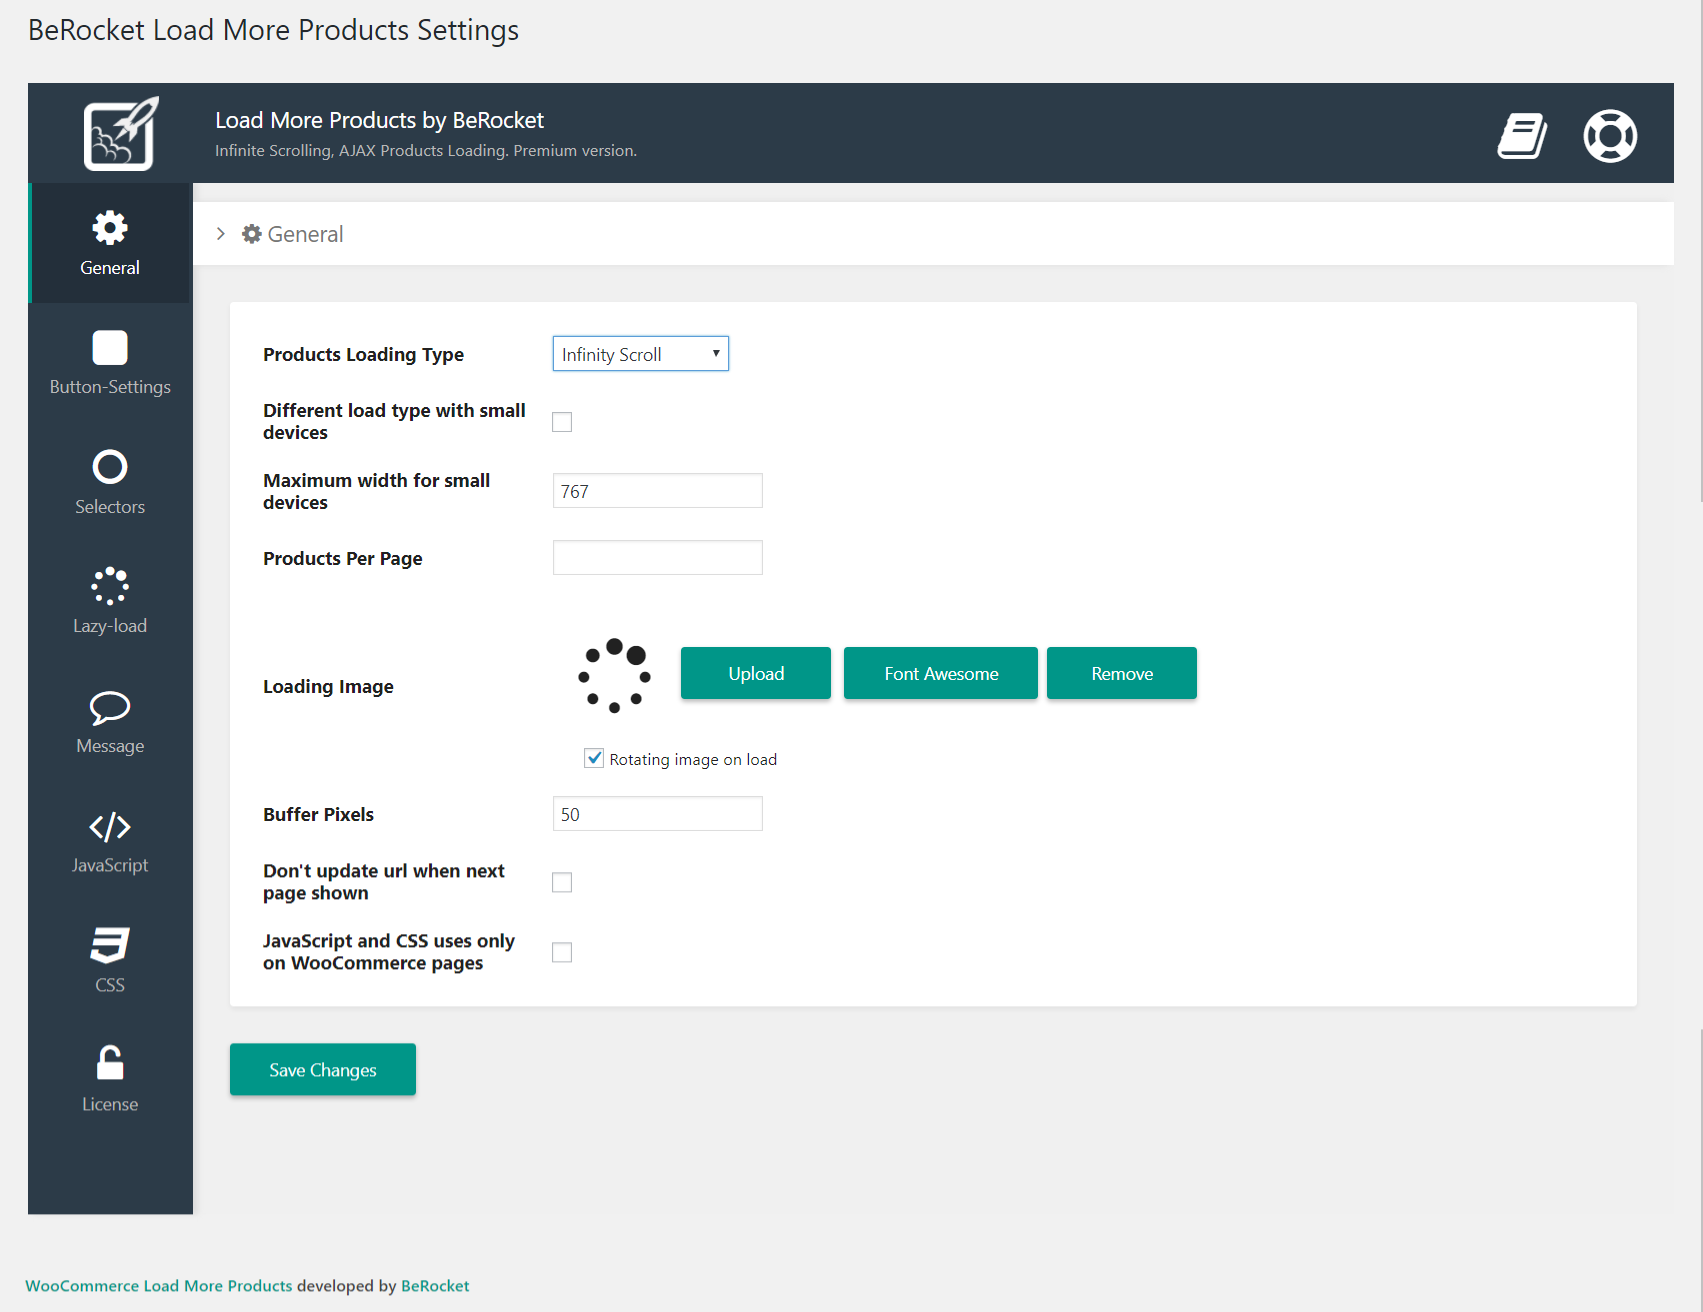
Task: Open the Products Loading Type dropdown
Action: [x=641, y=354]
